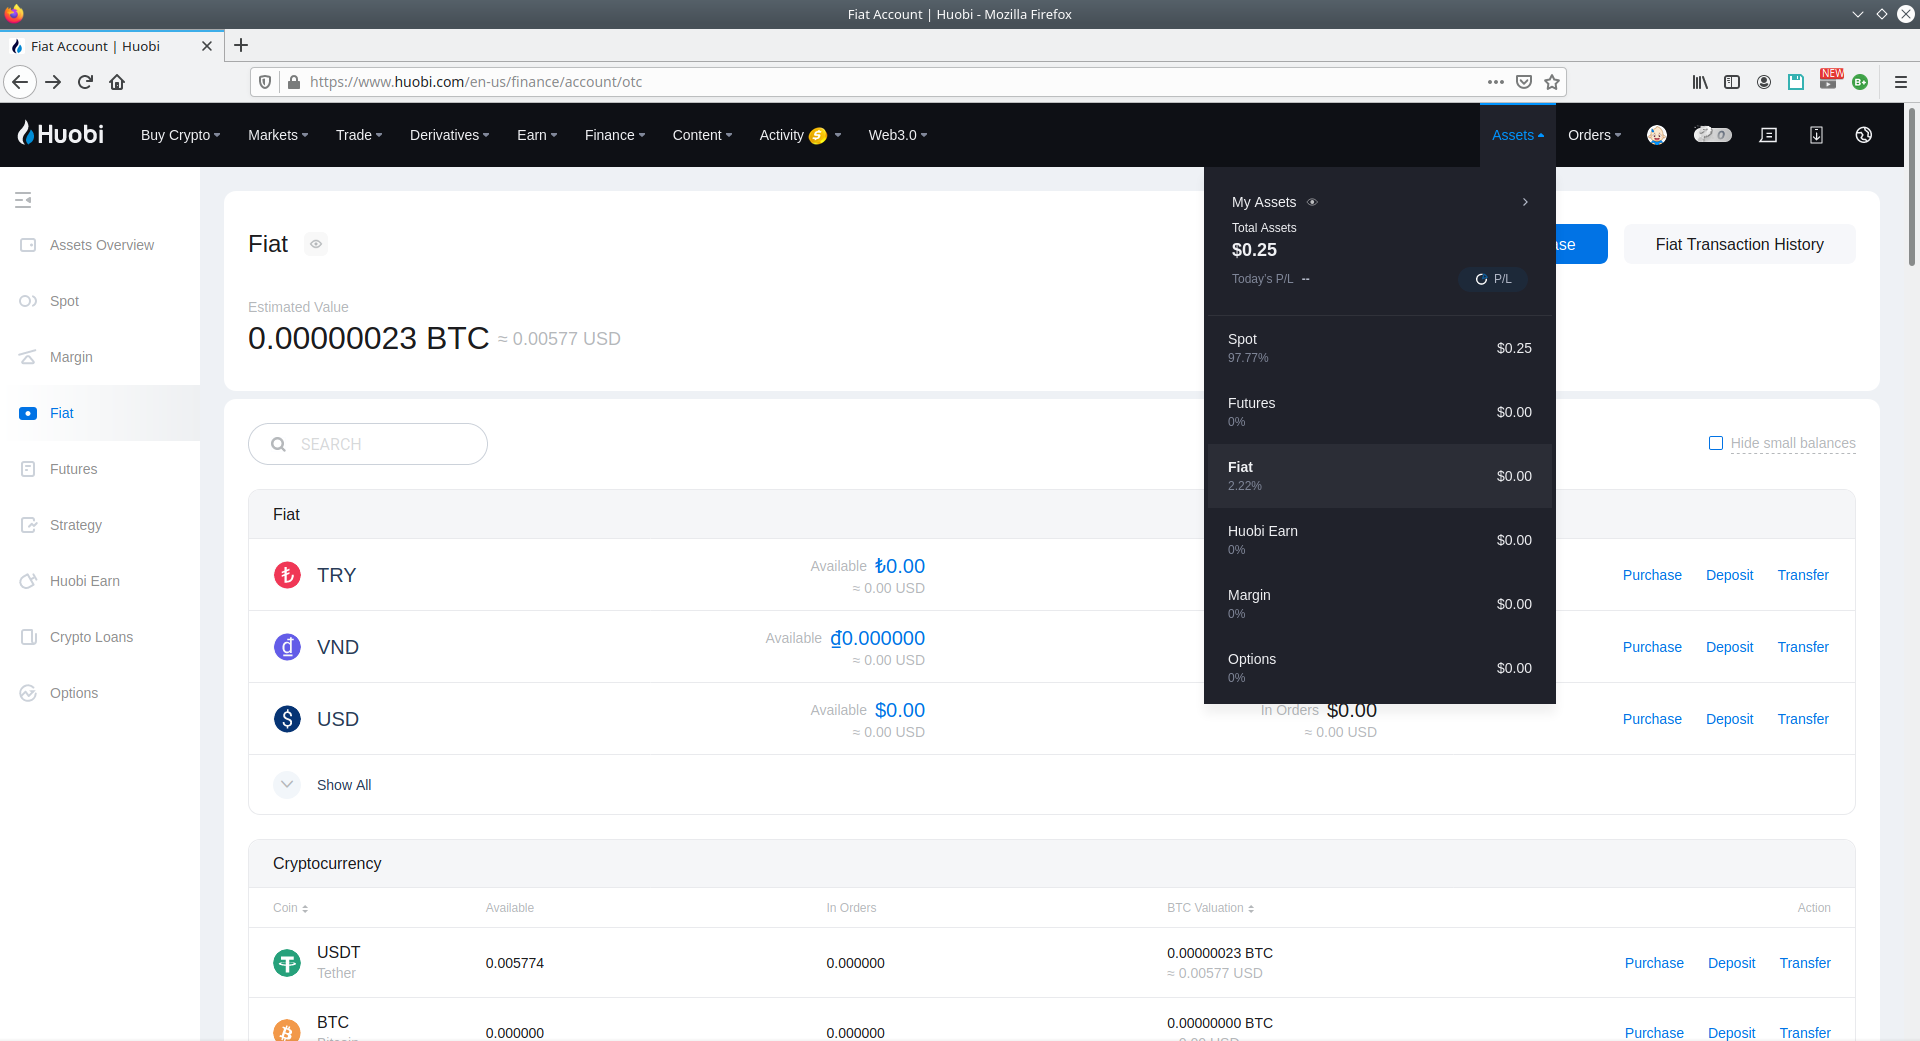1920x1041 pixels.
Task: Click the USD currency icon
Action: tap(287, 719)
